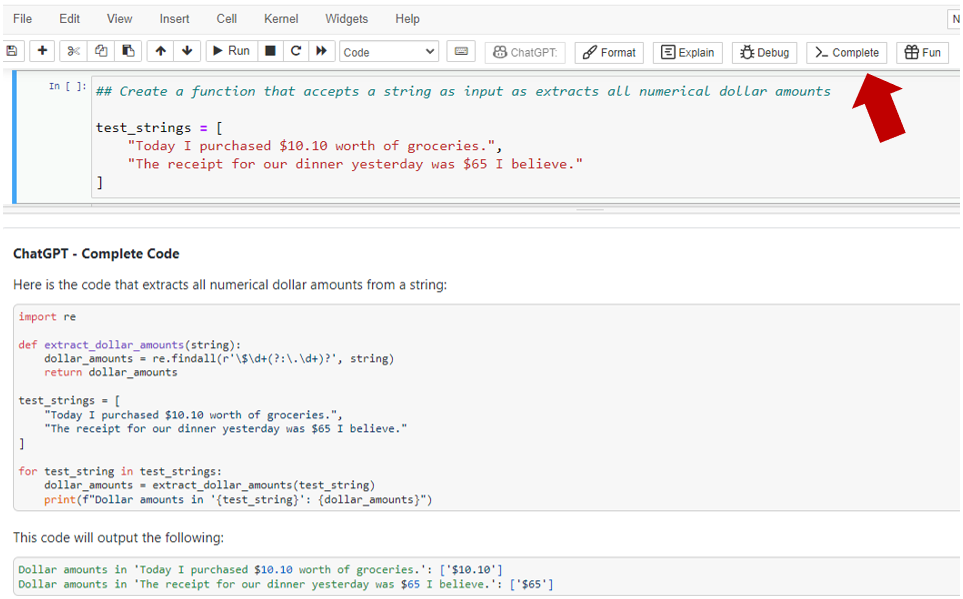The width and height of the screenshot is (963, 599).
Task: Open the Edit menu
Action: tap(69, 19)
